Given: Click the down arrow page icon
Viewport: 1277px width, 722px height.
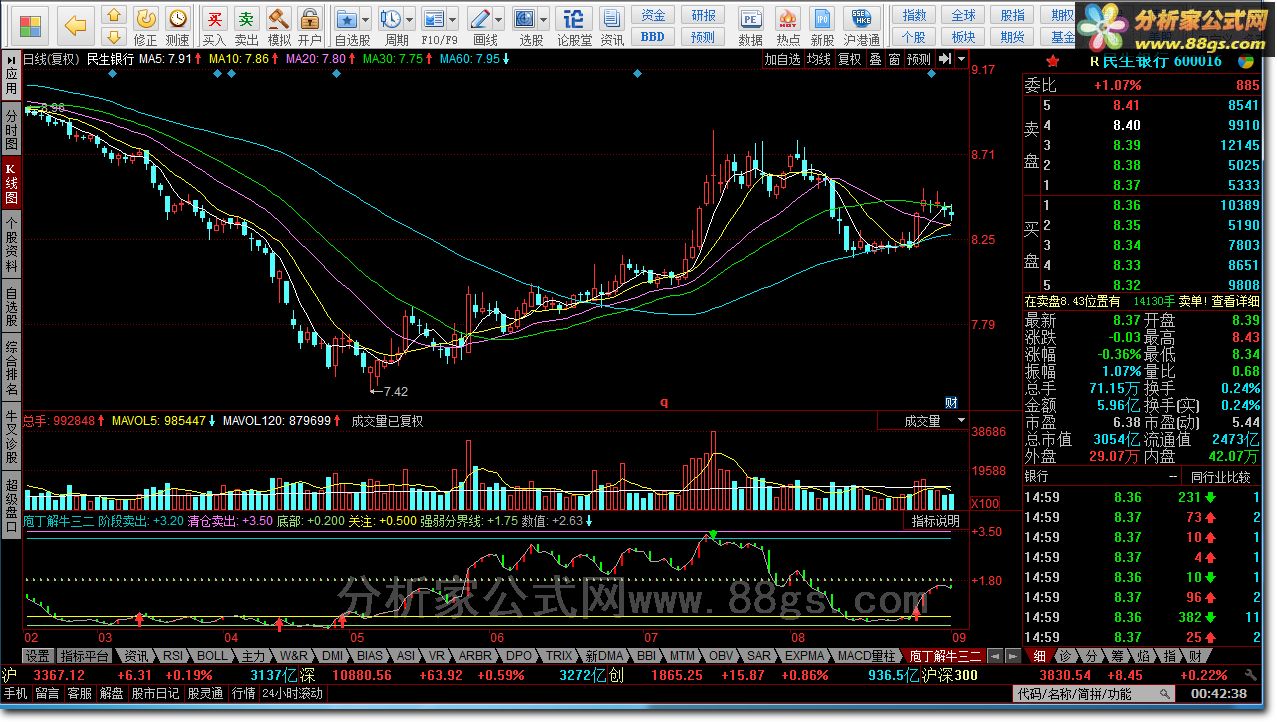Looking at the screenshot, I should tap(114, 38).
